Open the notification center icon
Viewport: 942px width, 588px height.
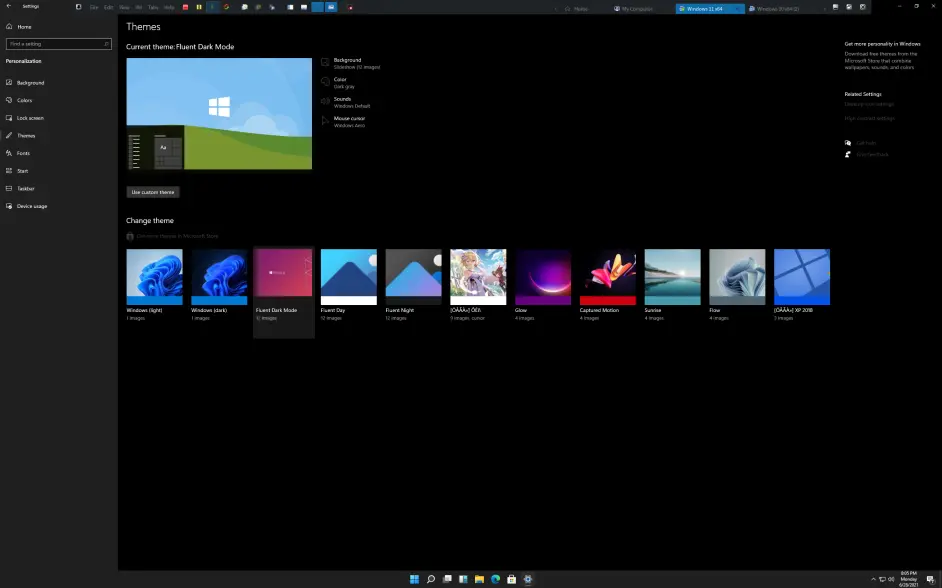(x=930, y=580)
